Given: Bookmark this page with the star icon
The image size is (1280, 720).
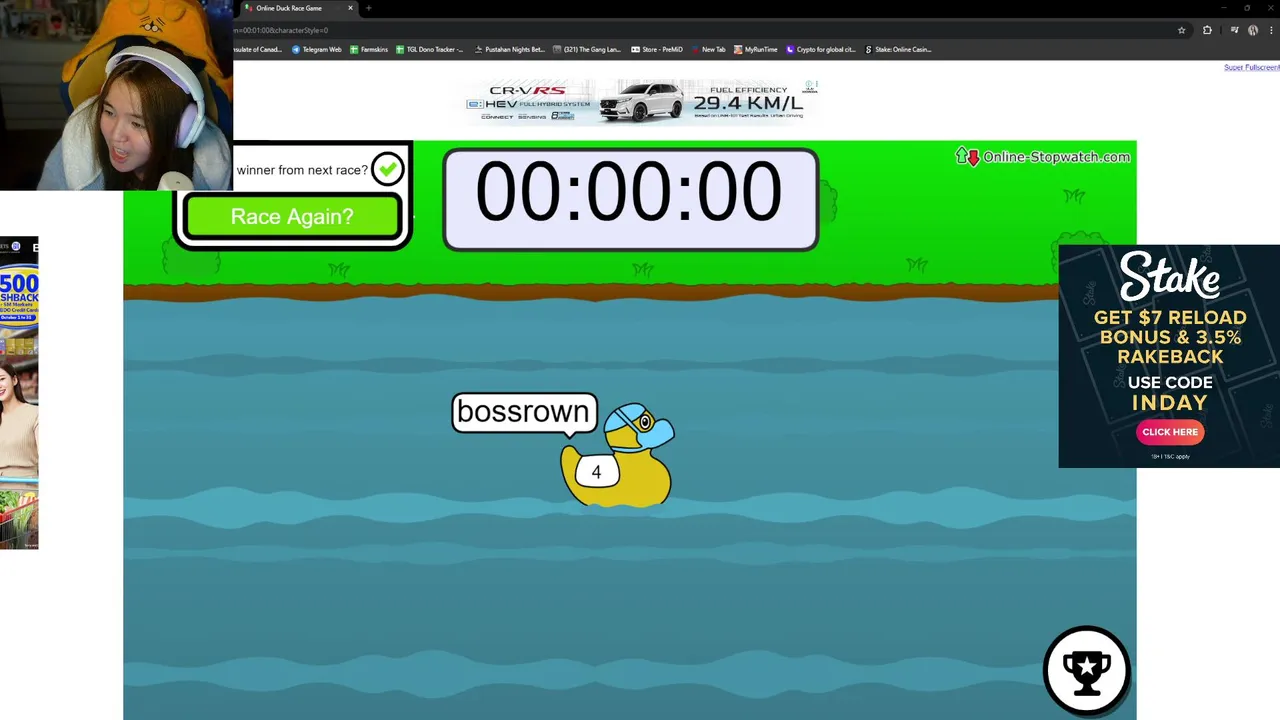Looking at the screenshot, I should pos(1181,30).
